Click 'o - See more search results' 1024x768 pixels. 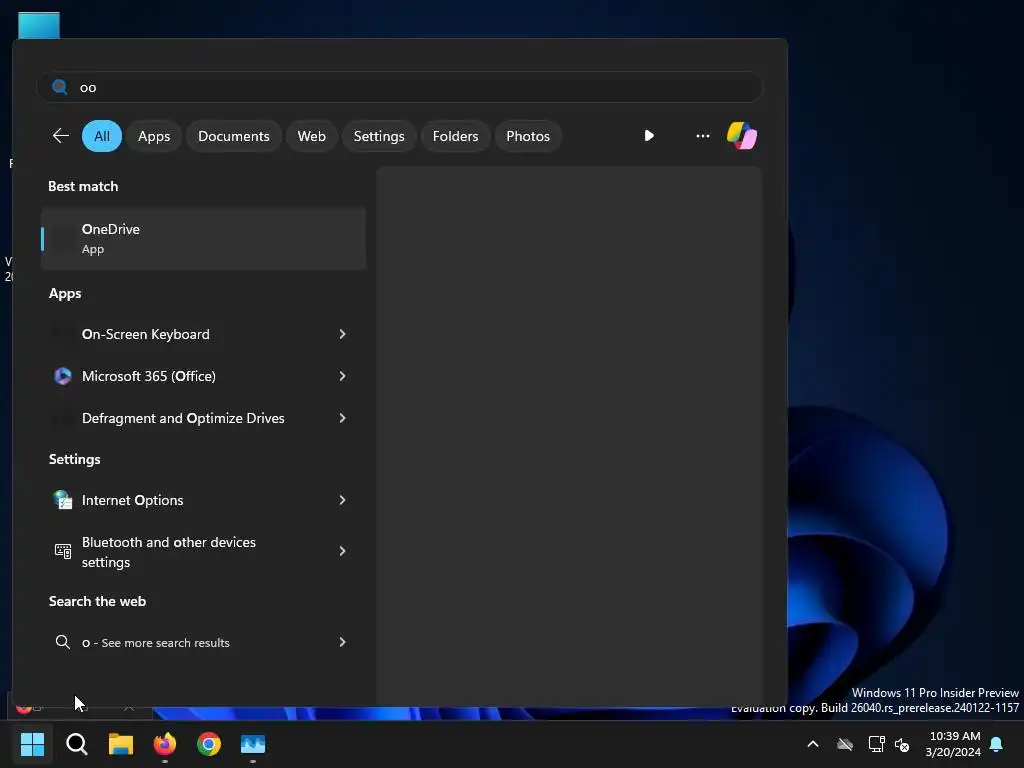(x=203, y=642)
